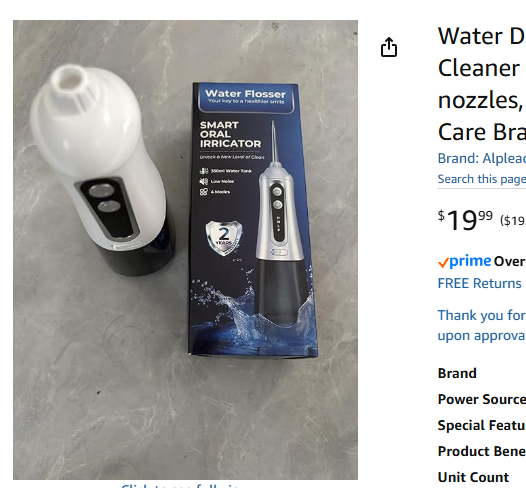Click the Brand attribute label

pyautogui.click(x=457, y=373)
